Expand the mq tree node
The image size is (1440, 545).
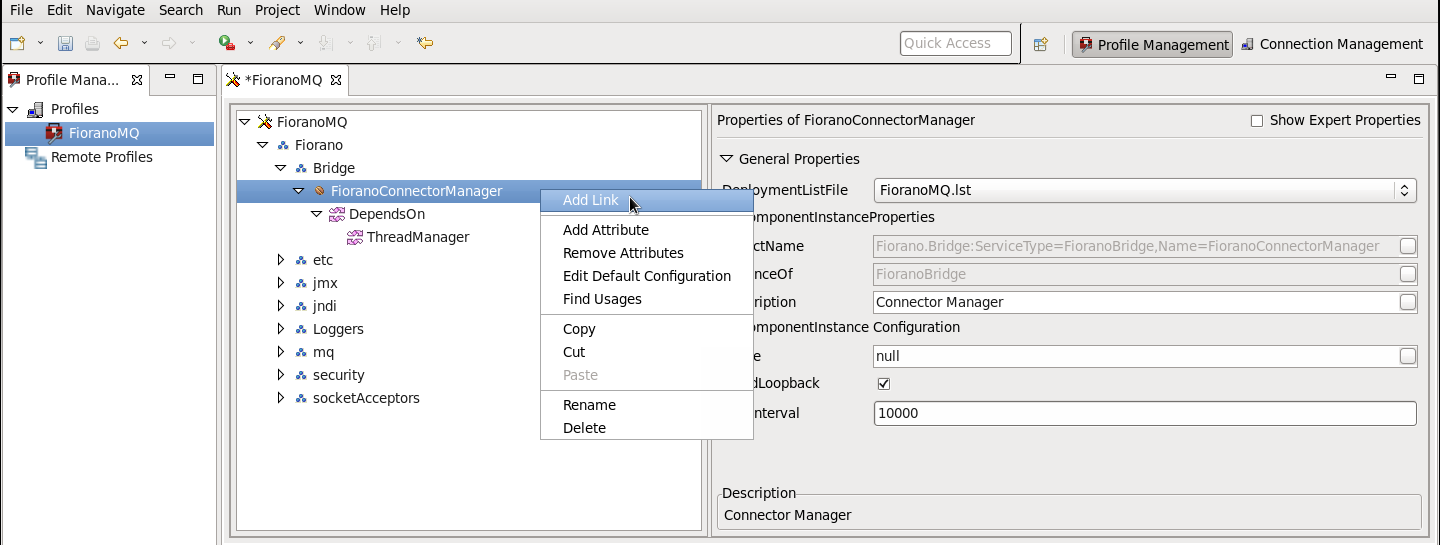point(281,352)
